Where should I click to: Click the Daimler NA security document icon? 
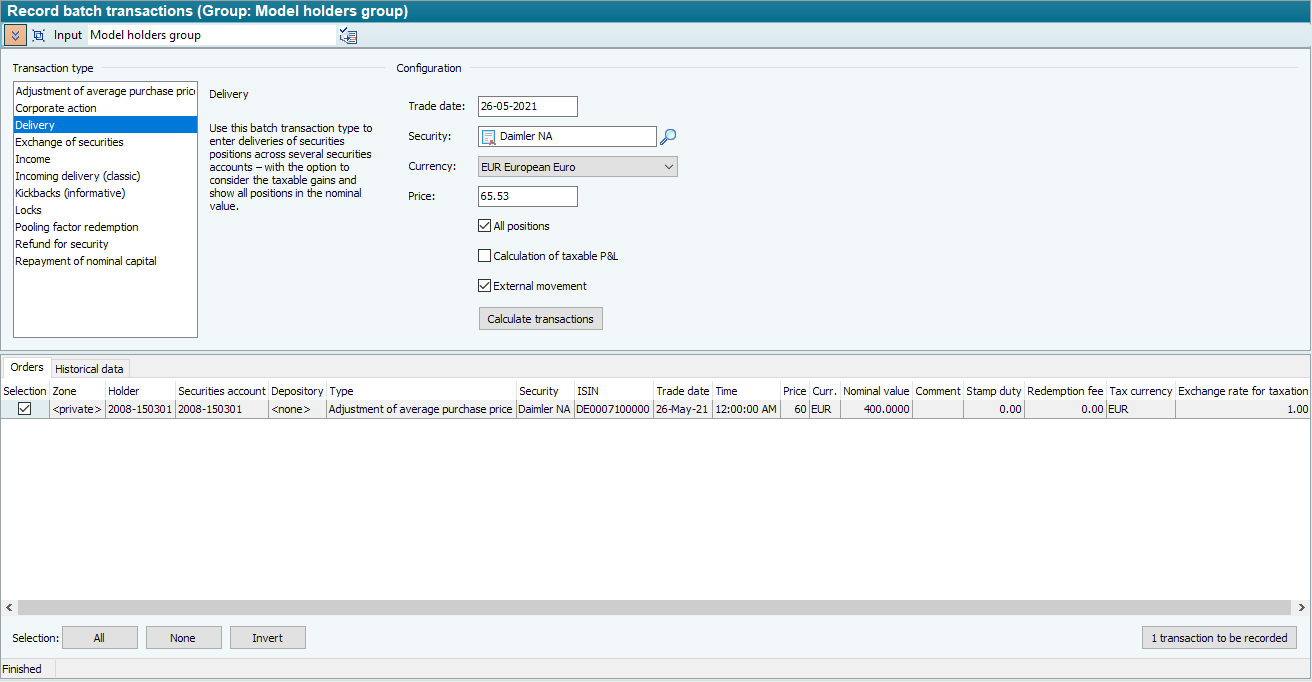click(489, 137)
